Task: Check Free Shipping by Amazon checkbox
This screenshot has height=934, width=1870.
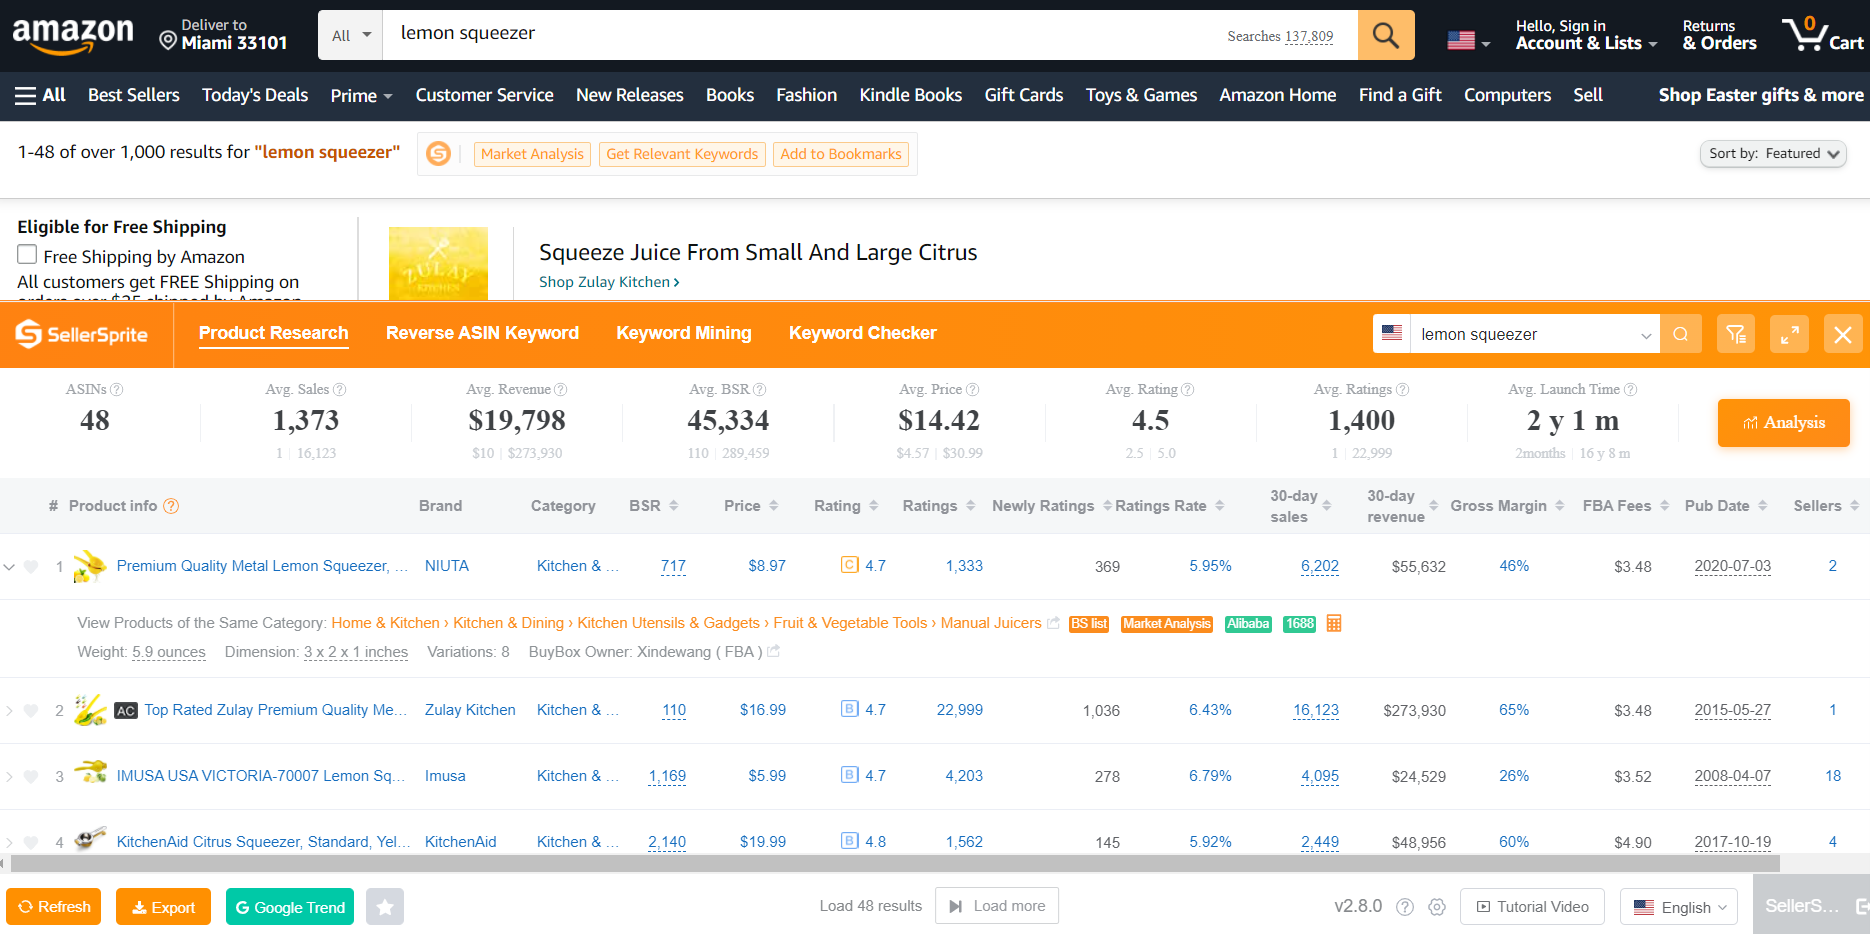Action: tap(27, 255)
